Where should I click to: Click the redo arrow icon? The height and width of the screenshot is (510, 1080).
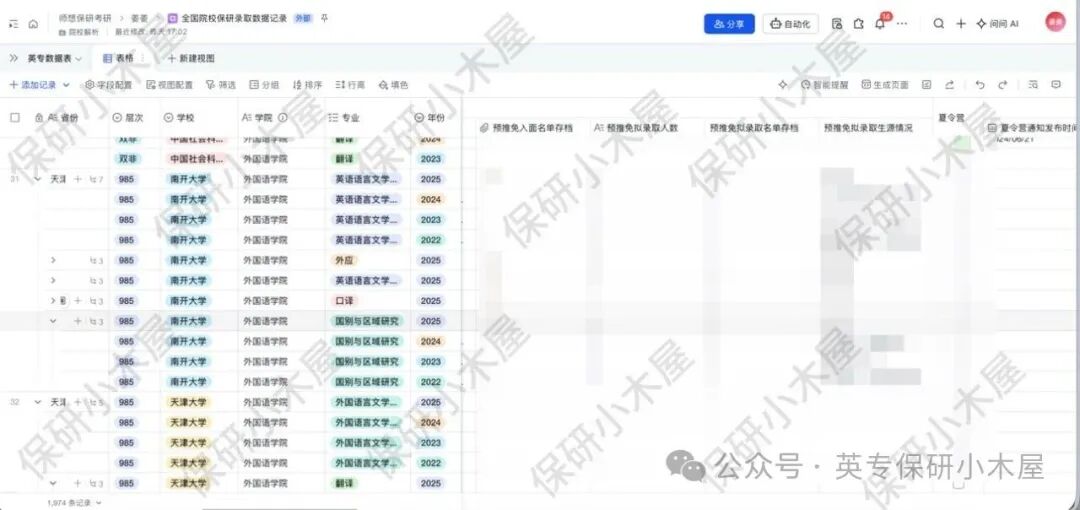[x=1002, y=85]
